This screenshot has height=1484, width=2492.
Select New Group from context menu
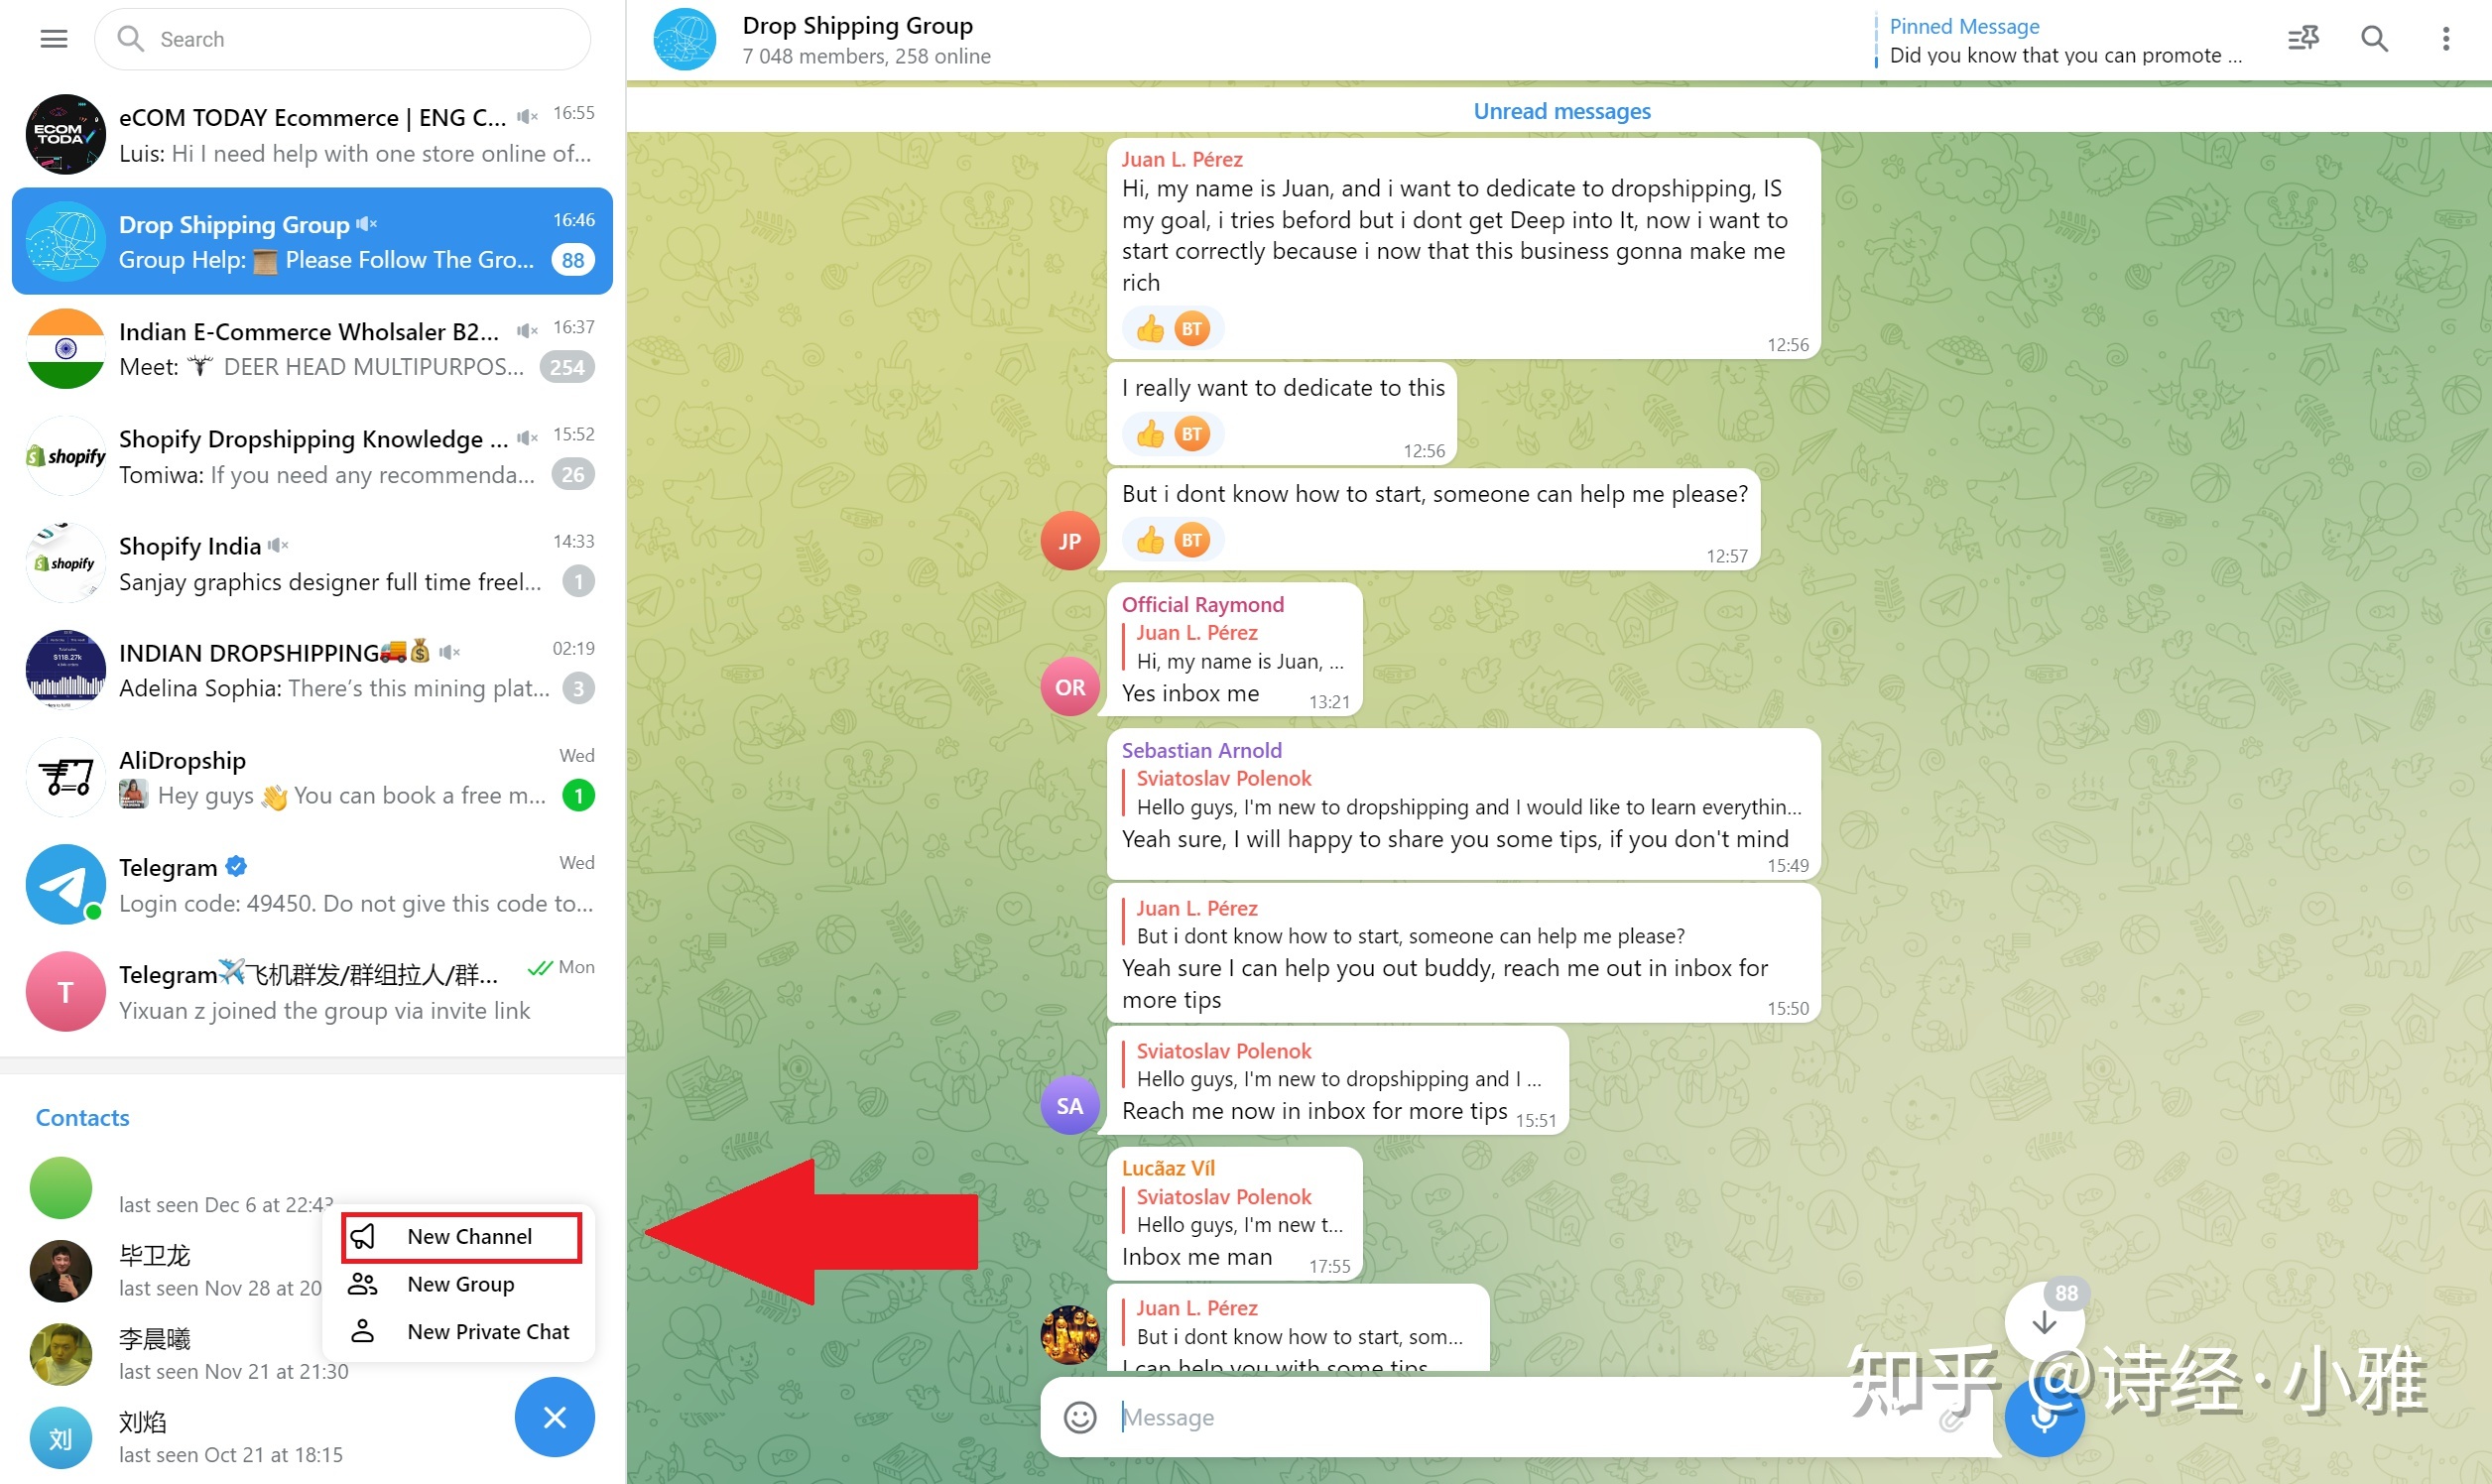459,1283
